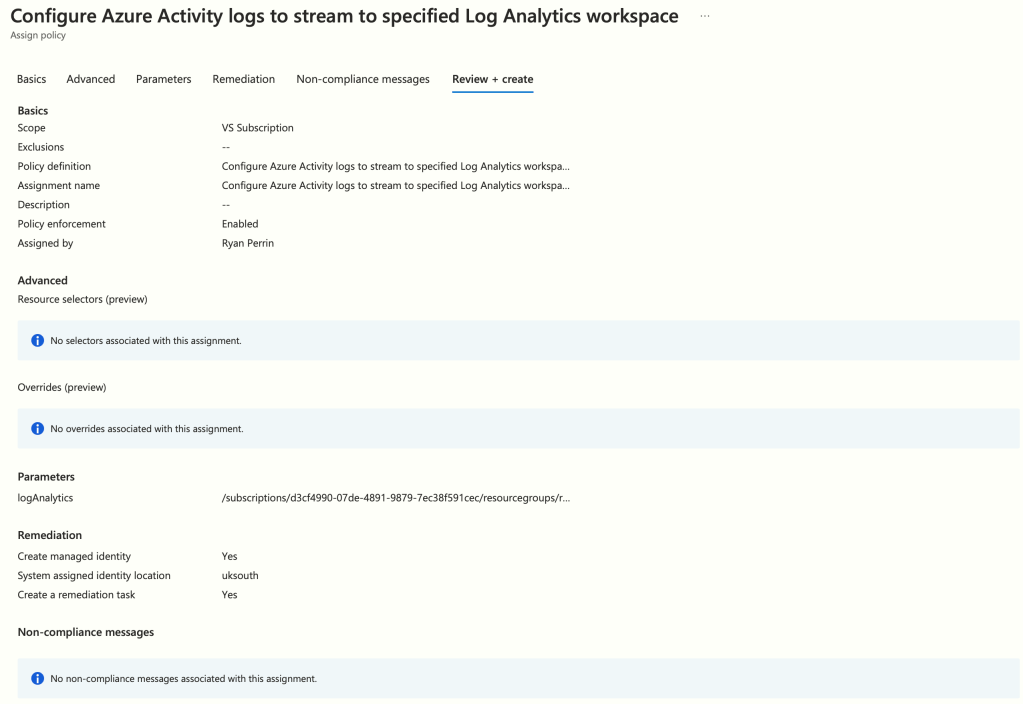Image resolution: width=1023 pixels, height=704 pixels.
Task: Click the Create a remediation task Yes value
Action: point(230,594)
